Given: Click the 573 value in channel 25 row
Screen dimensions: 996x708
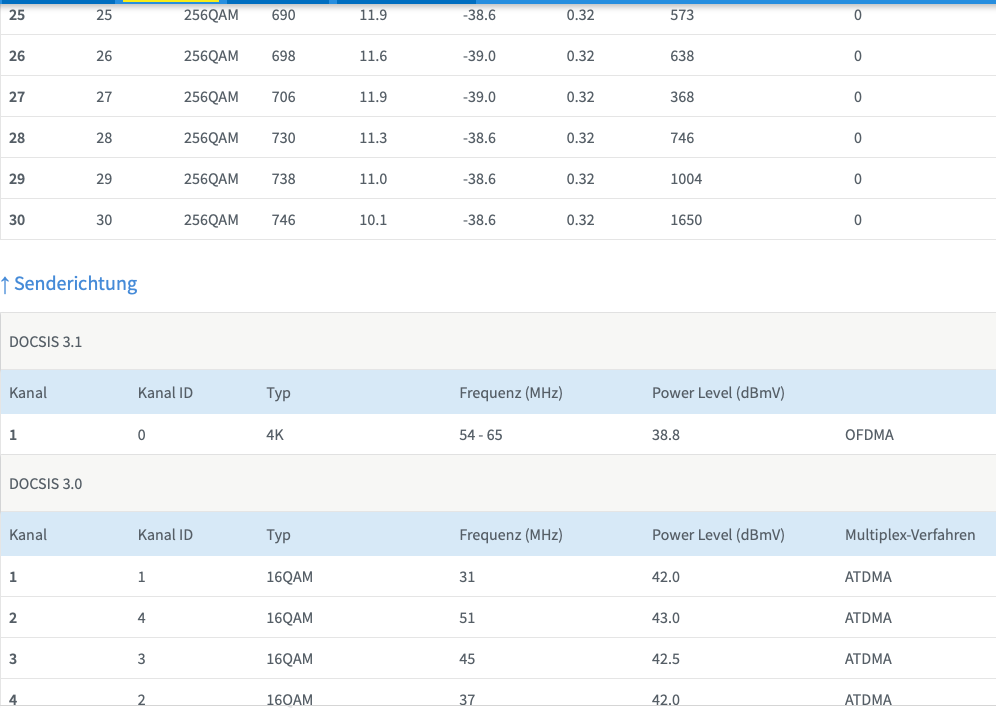Looking at the screenshot, I should coord(682,15).
